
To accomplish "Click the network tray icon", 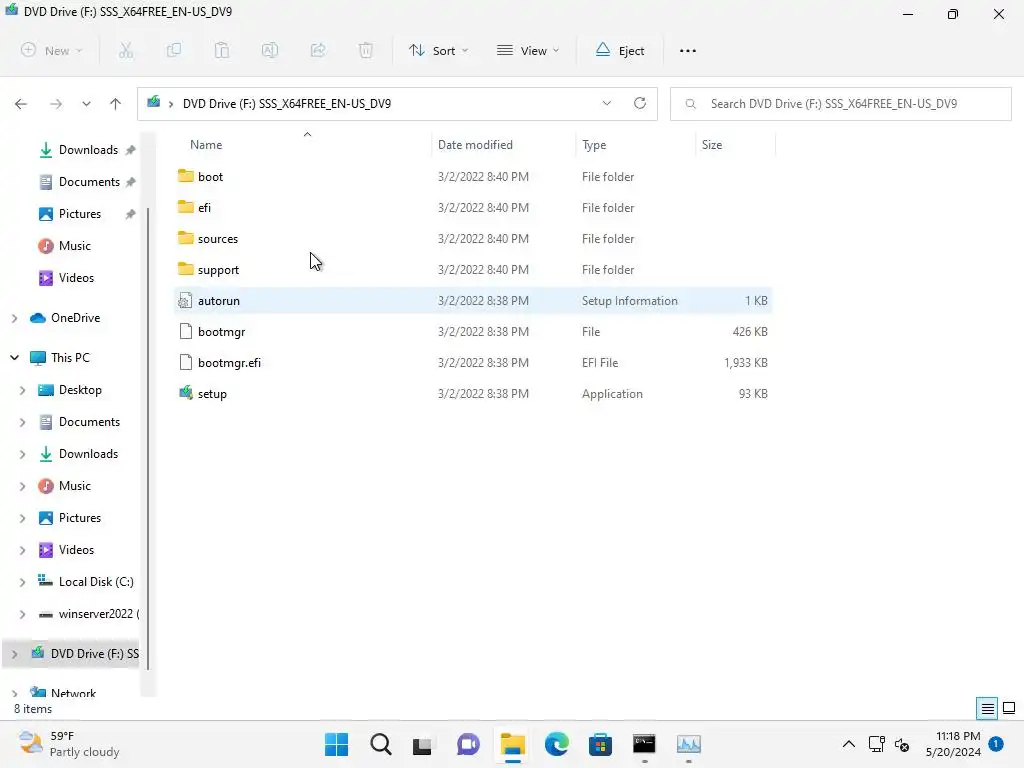I will pos(876,744).
